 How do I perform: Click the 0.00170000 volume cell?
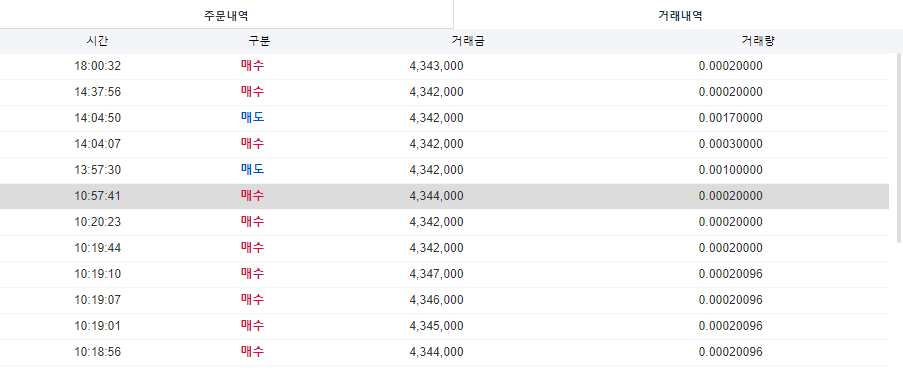click(730, 118)
